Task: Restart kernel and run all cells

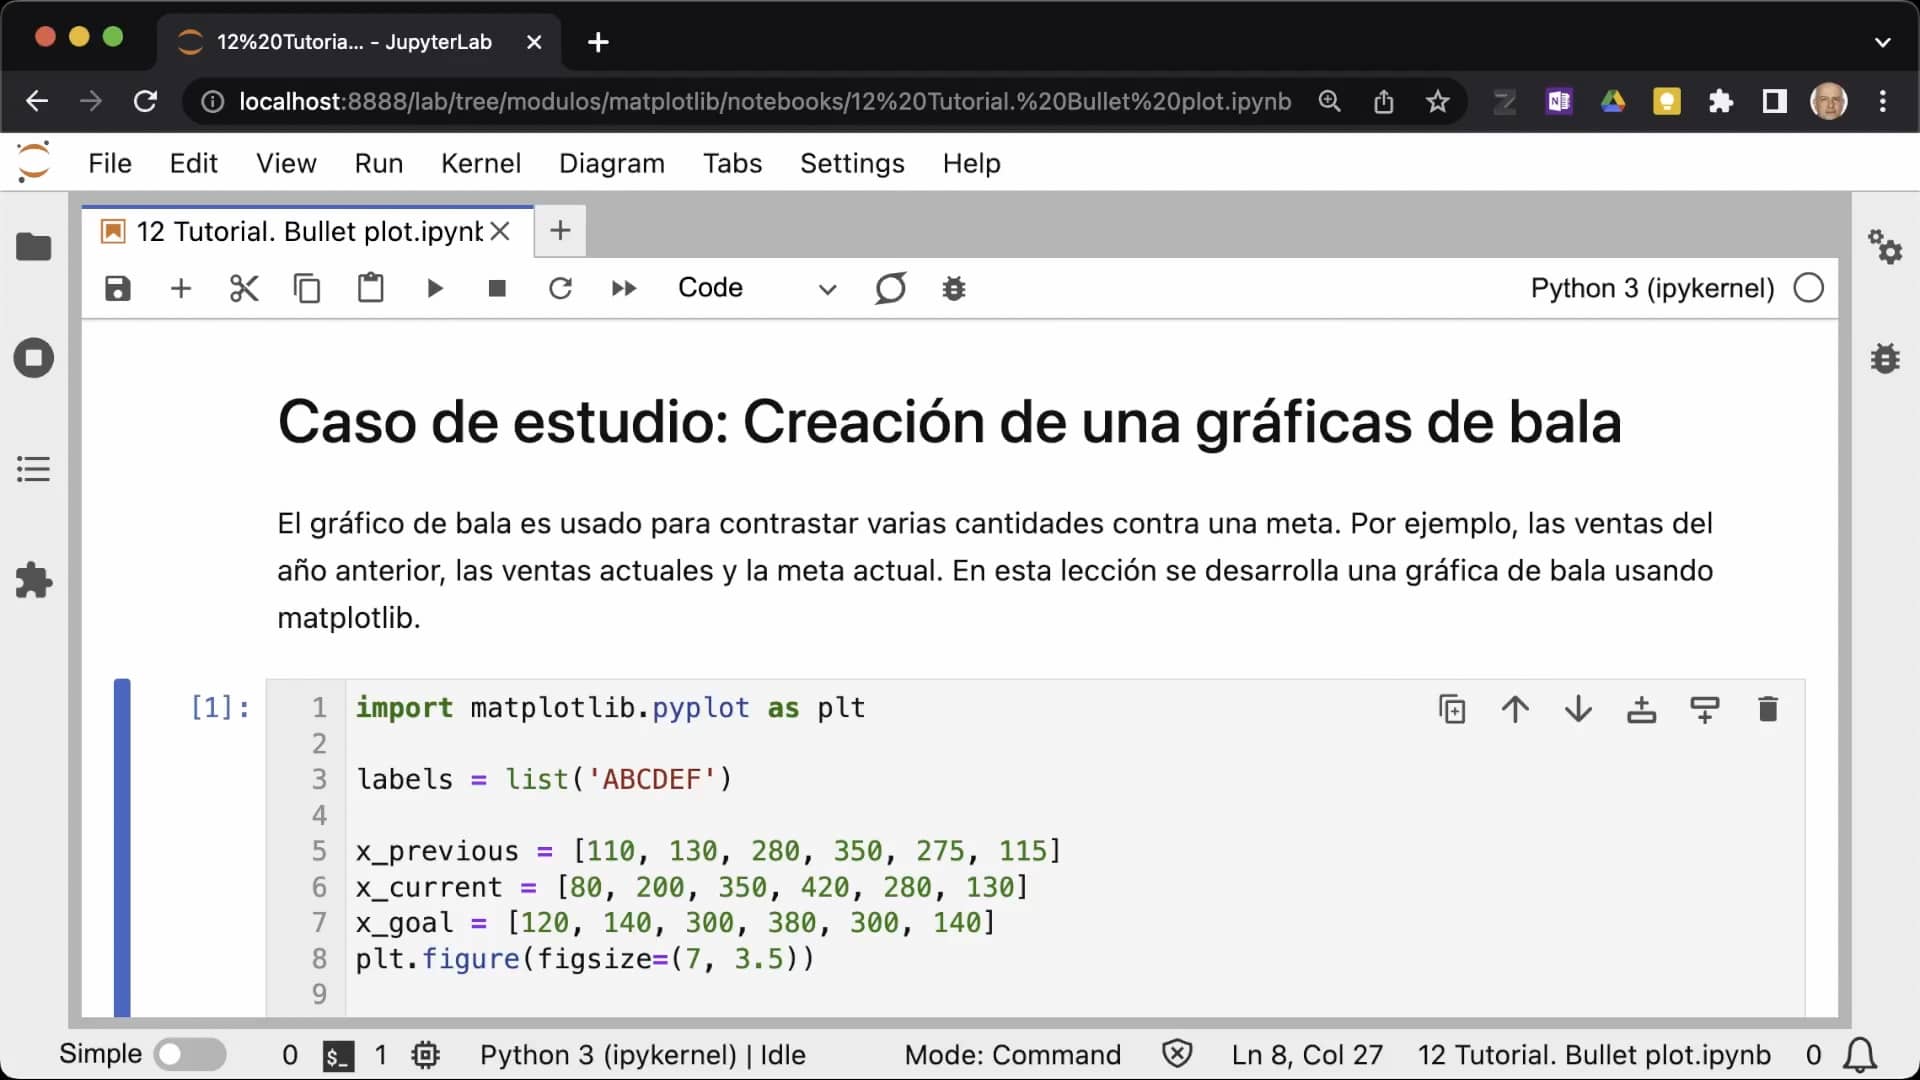Action: 624,289
